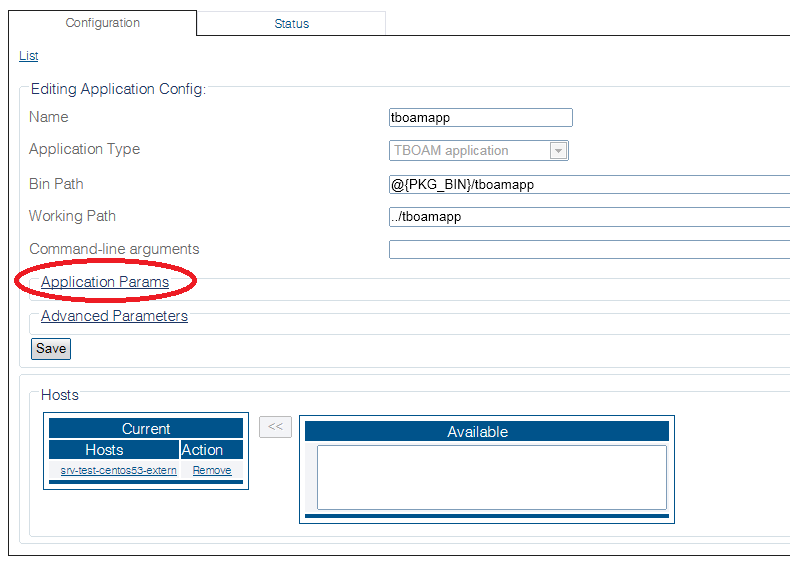The width and height of the screenshot is (790, 569).
Task: Expand the Advanced Parameters section
Action: coord(114,316)
